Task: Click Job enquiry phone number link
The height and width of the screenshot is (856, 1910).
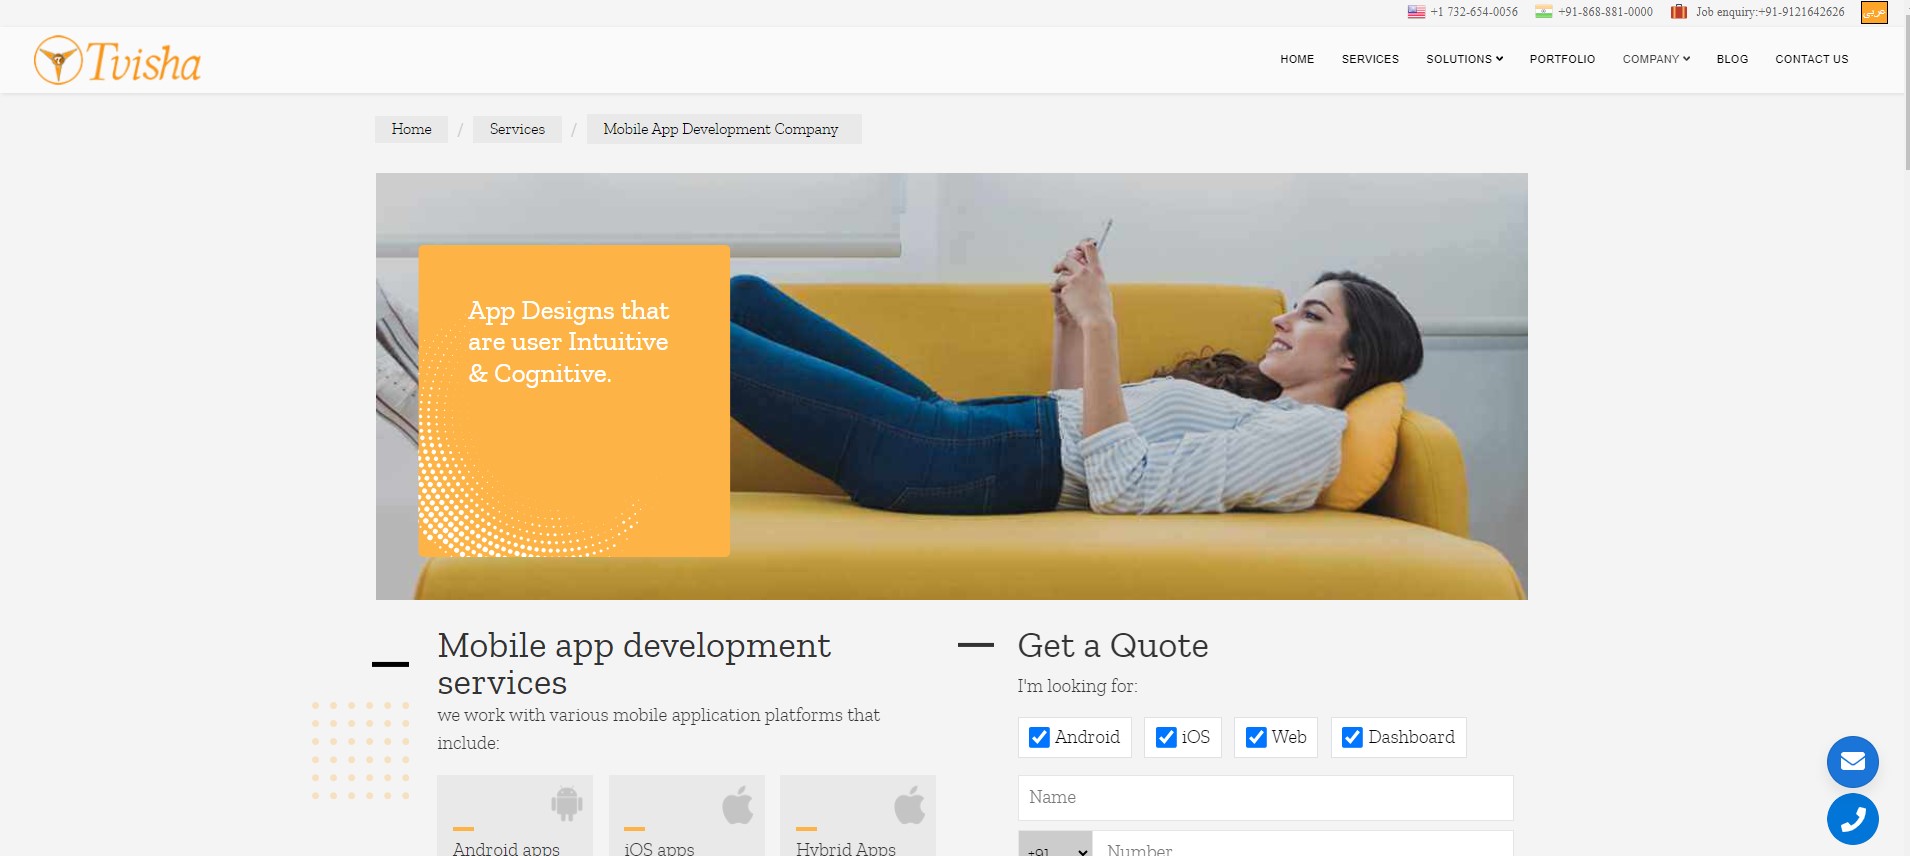Action: 1770,12
